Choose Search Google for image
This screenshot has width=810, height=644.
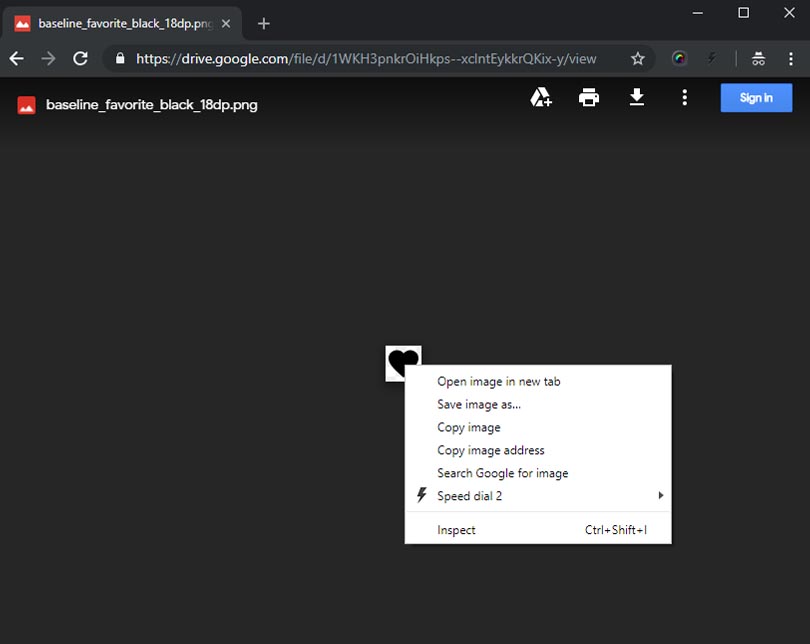(x=538, y=473)
